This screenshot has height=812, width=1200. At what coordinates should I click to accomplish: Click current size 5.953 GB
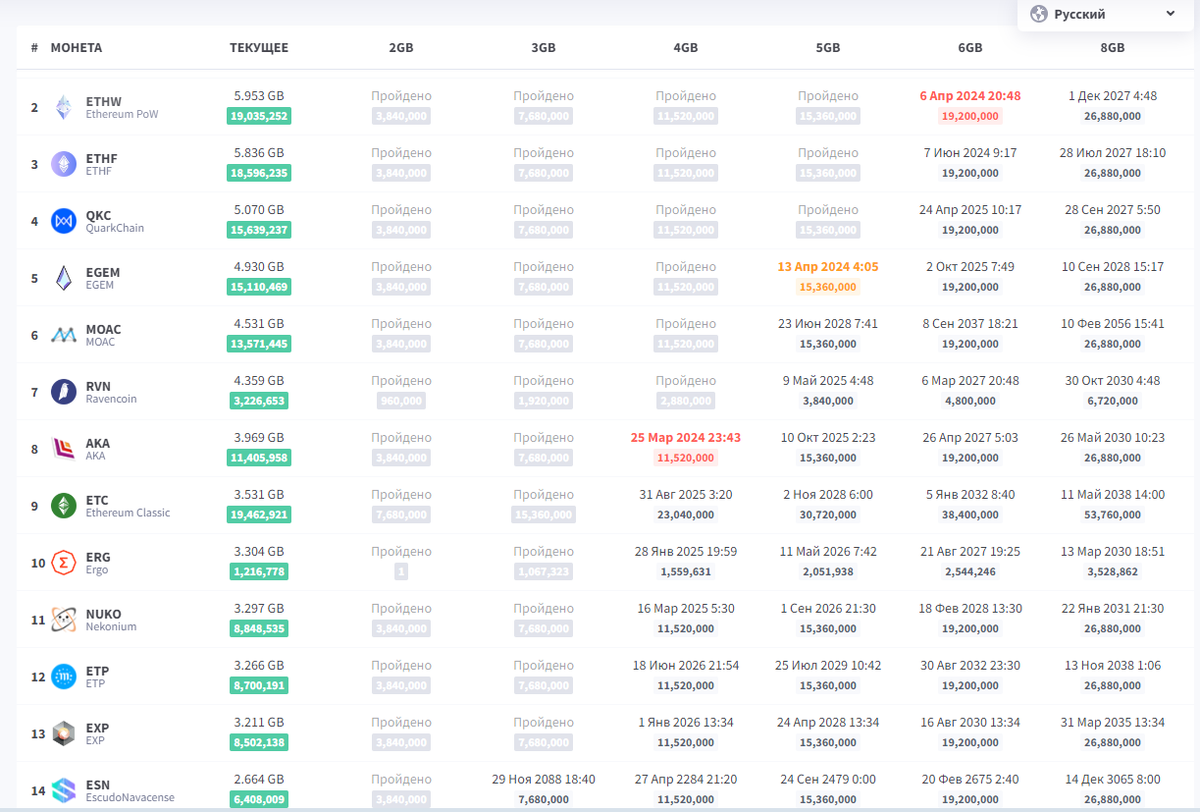click(259, 96)
